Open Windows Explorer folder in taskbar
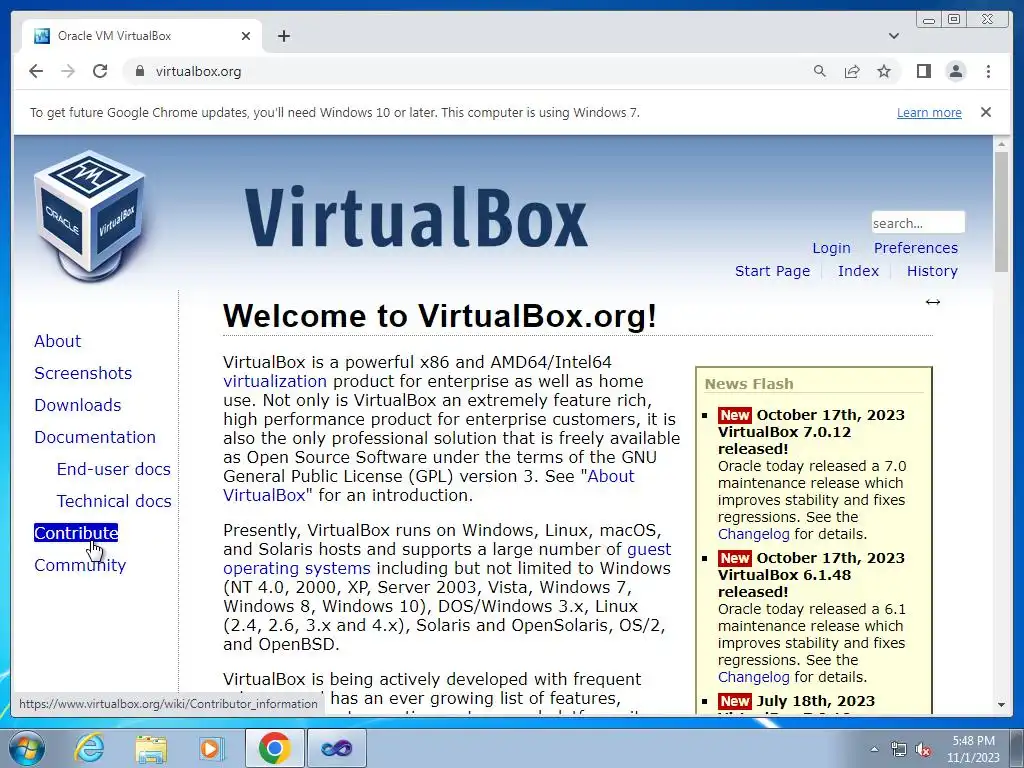Image resolution: width=1024 pixels, height=768 pixels. click(x=151, y=748)
